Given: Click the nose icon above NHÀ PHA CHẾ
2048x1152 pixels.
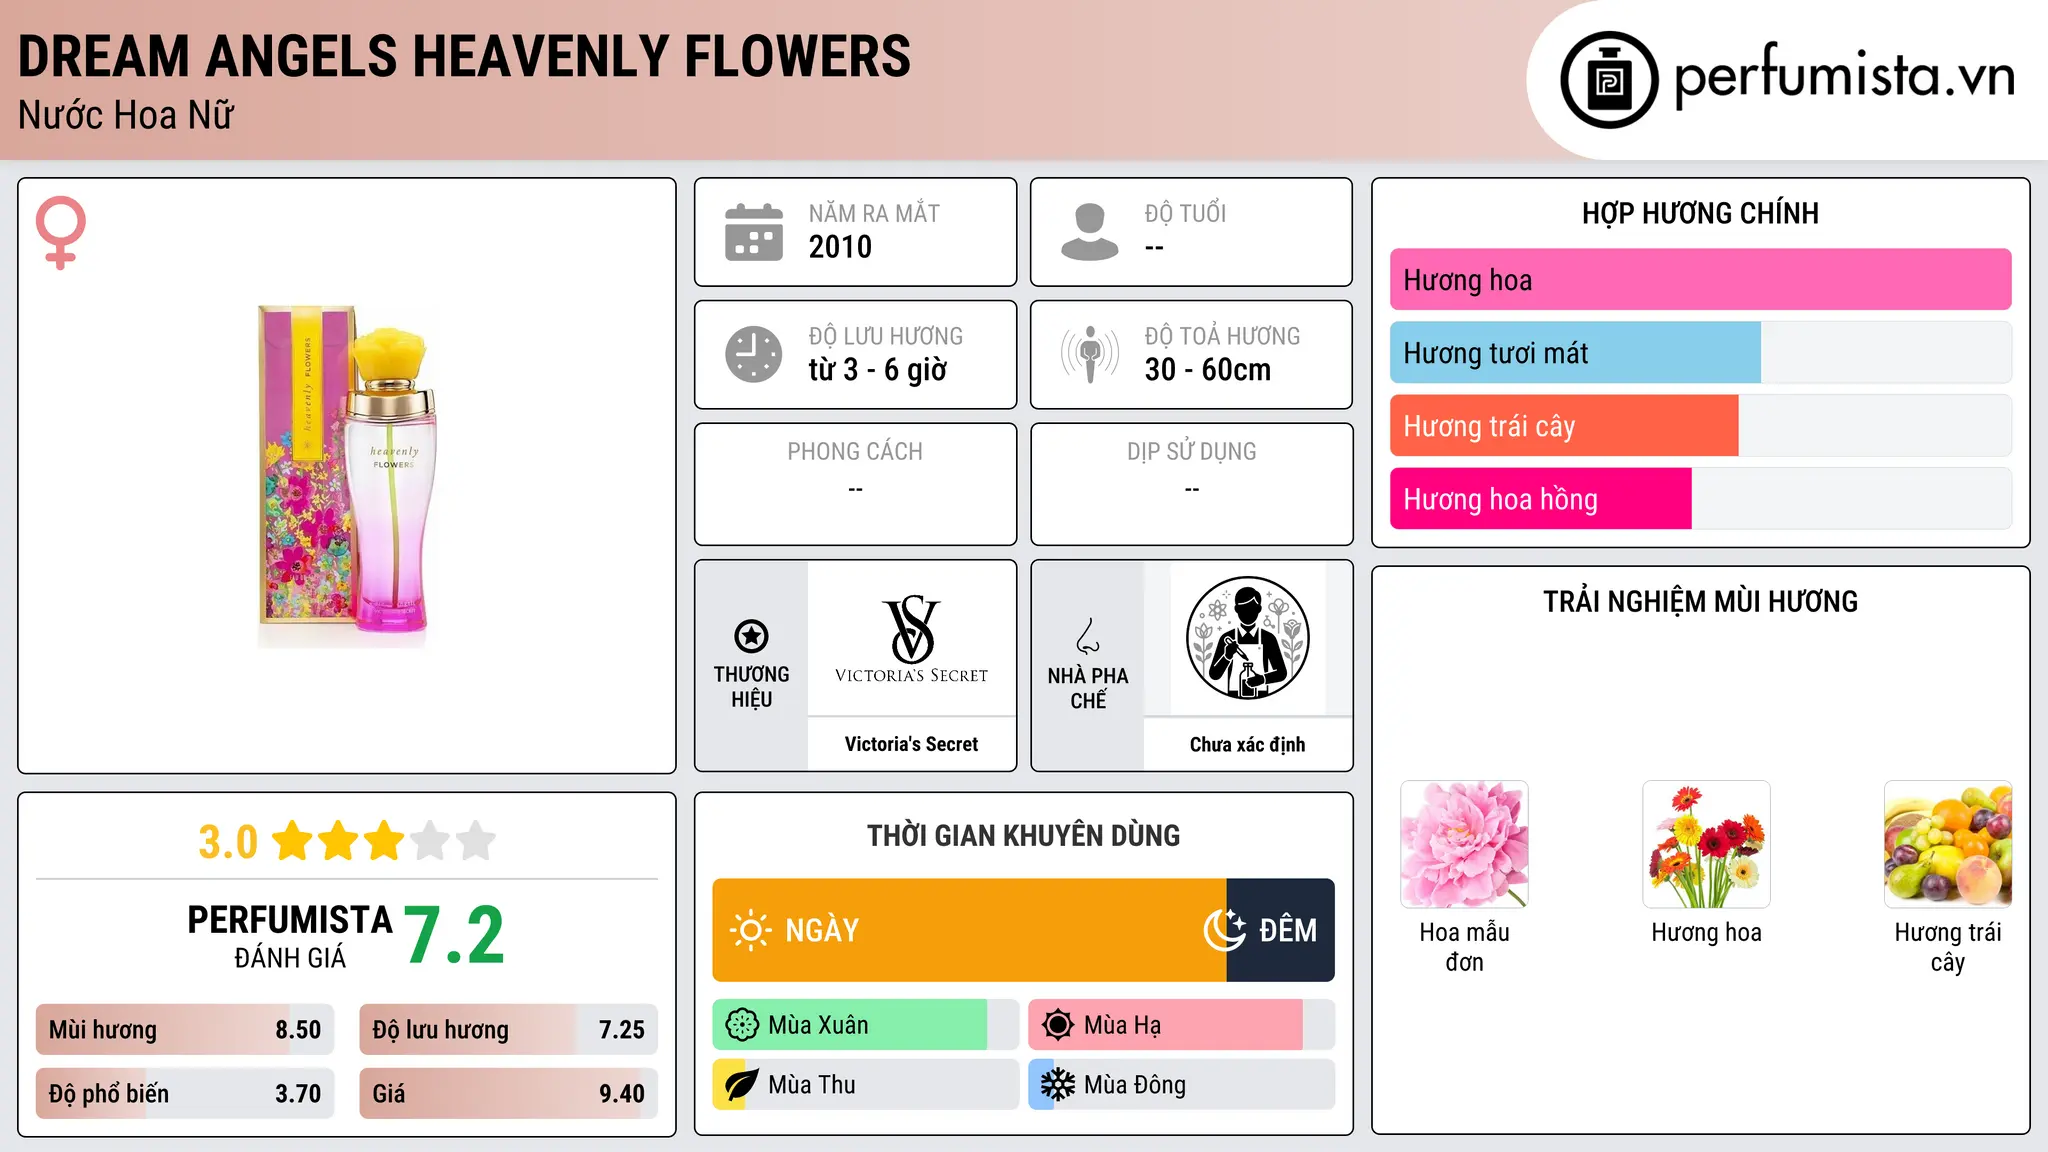Looking at the screenshot, I should coord(1088,636).
